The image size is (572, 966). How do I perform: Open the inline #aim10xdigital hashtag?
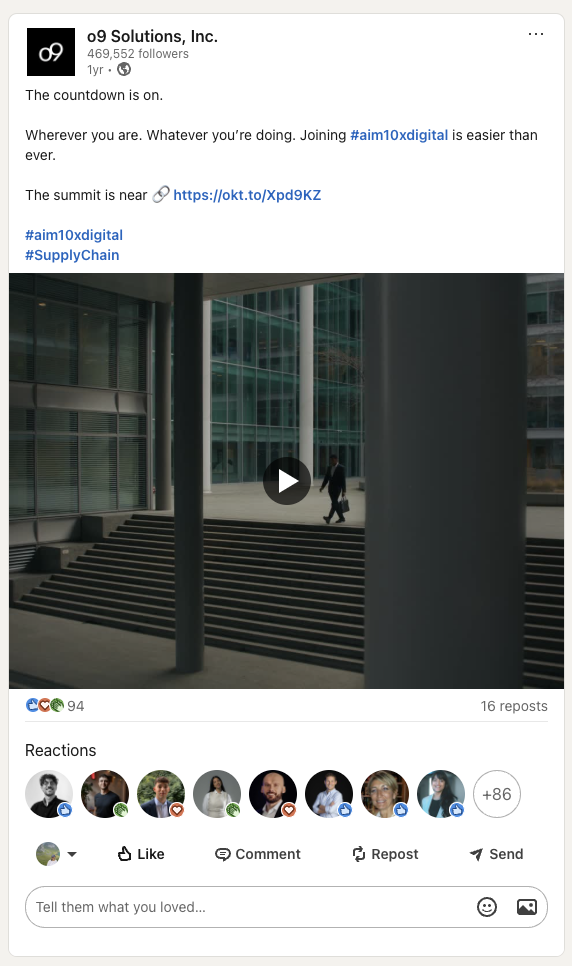399,135
